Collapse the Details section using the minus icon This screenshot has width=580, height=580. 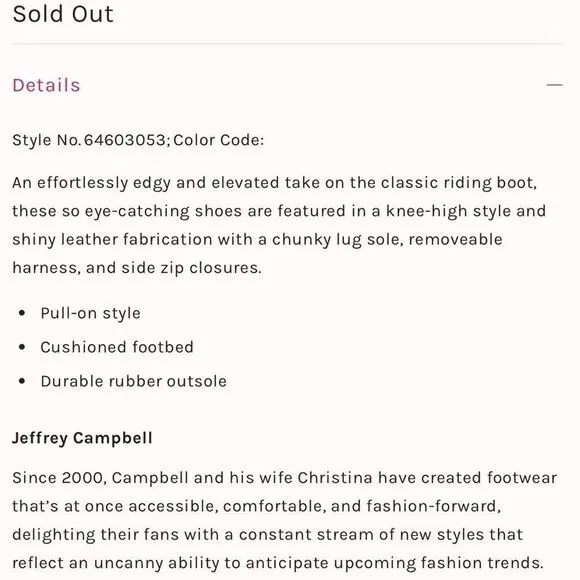tap(554, 85)
